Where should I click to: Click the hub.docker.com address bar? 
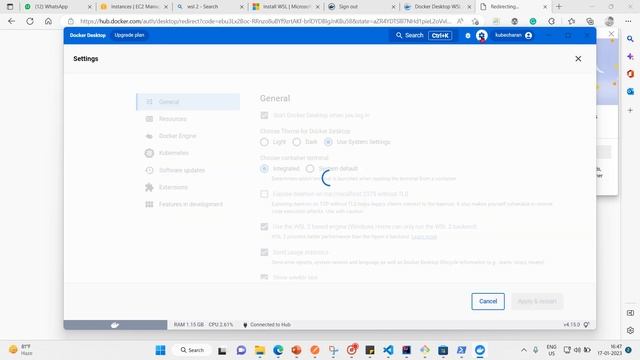(265, 21)
